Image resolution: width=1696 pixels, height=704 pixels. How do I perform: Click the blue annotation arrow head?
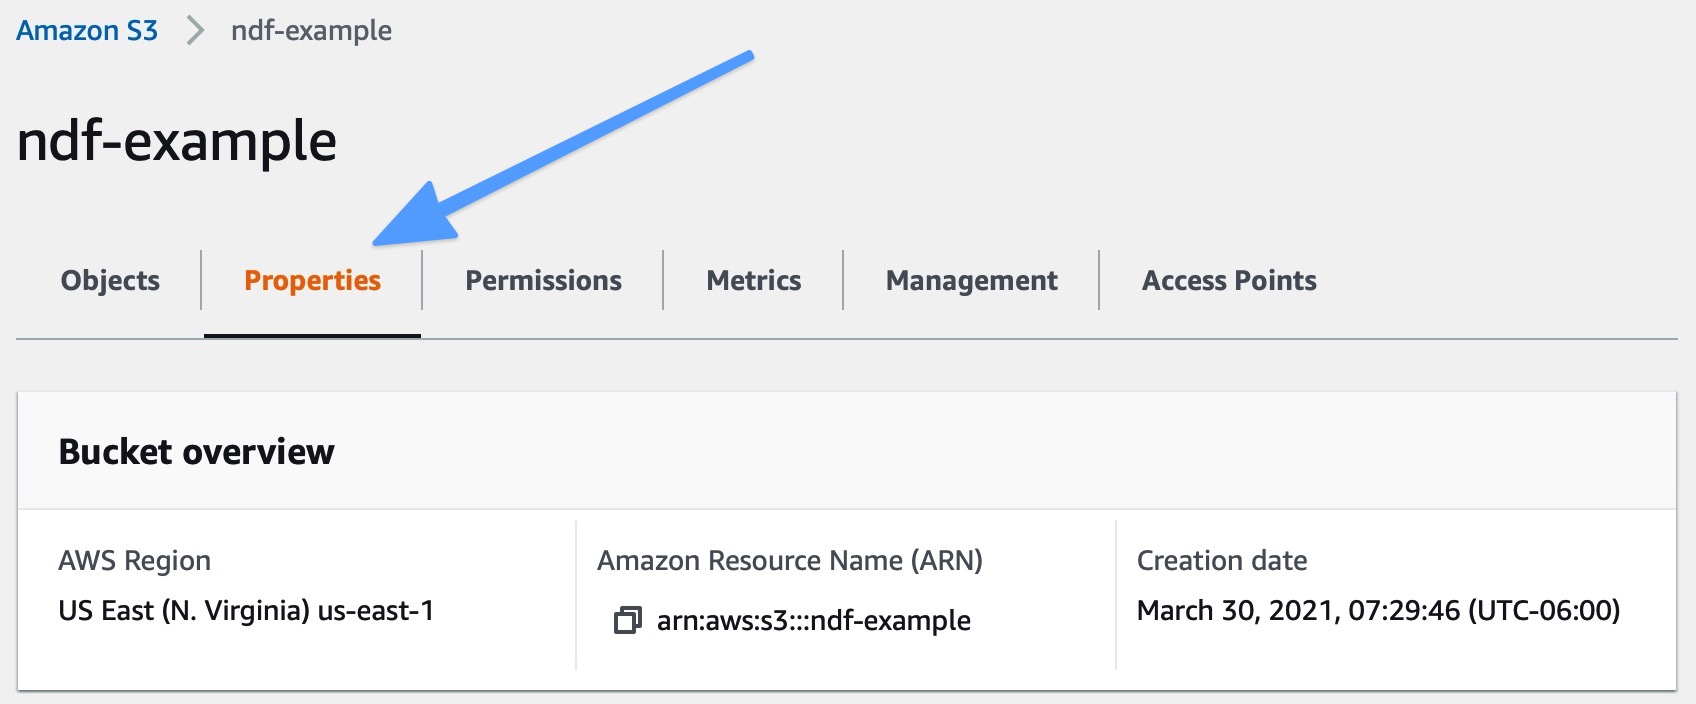pos(415,220)
